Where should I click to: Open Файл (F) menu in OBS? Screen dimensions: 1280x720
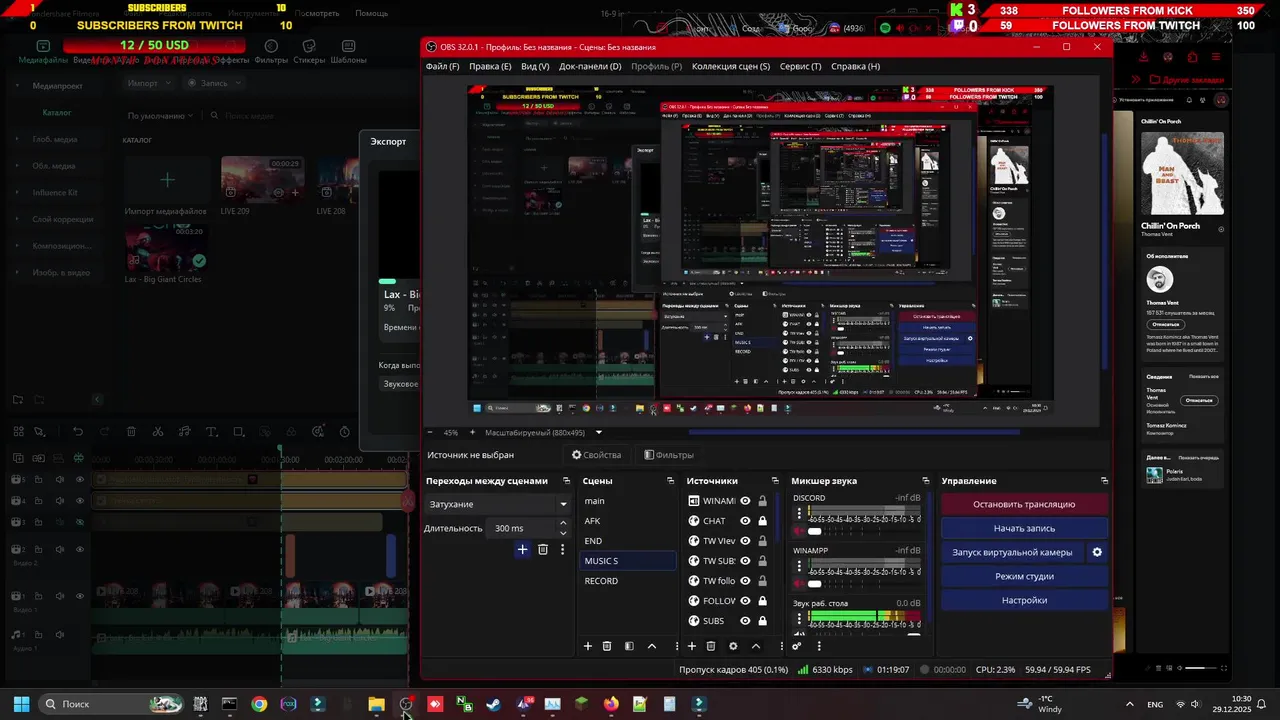442,66
